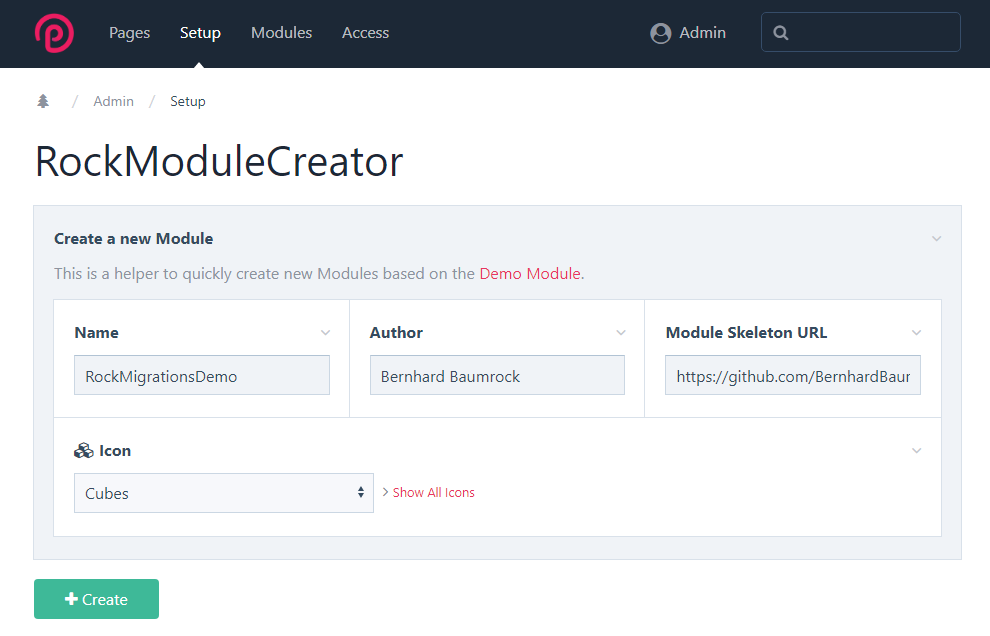The image size is (990, 636).
Task: Open the Pages menu
Action: click(x=129, y=33)
